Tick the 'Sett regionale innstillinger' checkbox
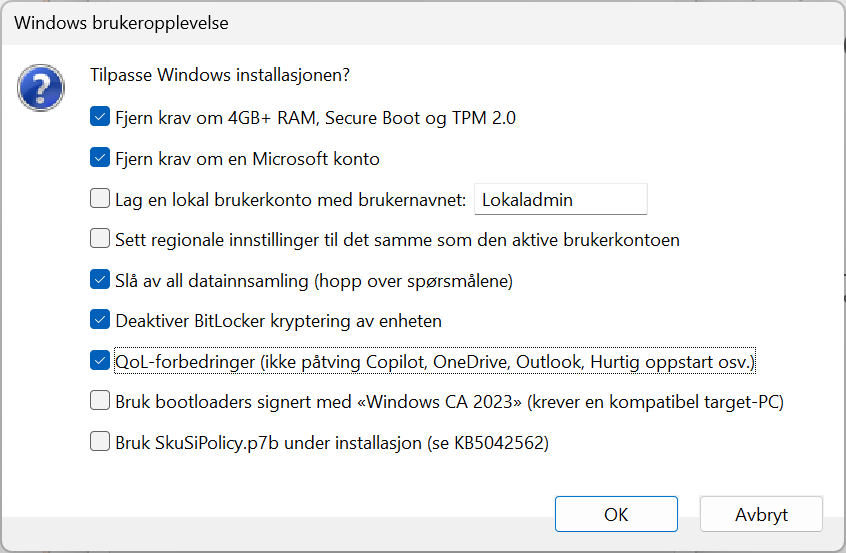The height and width of the screenshot is (553, 846). [100, 238]
